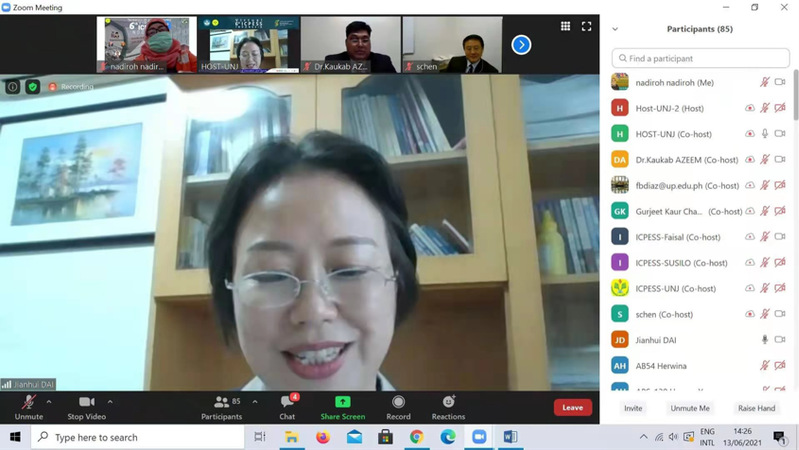799x450 pixels.
Task: Expand video options arrow beside Stop Video
Action: [x=110, y=401]
